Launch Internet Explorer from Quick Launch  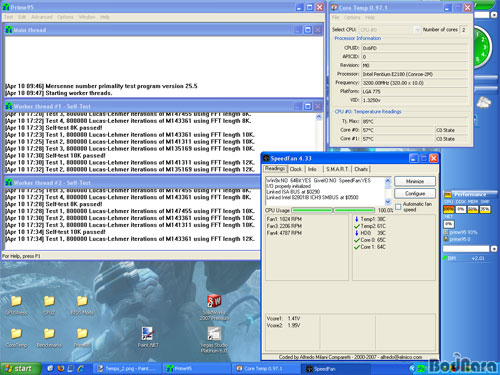pyautogui.click(x=81, y=368)
